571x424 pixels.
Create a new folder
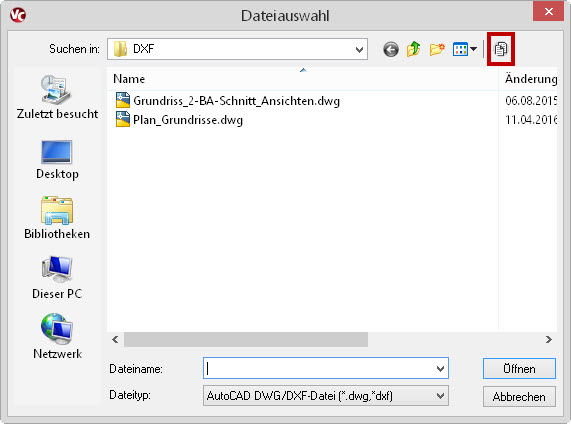coord(437,49)
